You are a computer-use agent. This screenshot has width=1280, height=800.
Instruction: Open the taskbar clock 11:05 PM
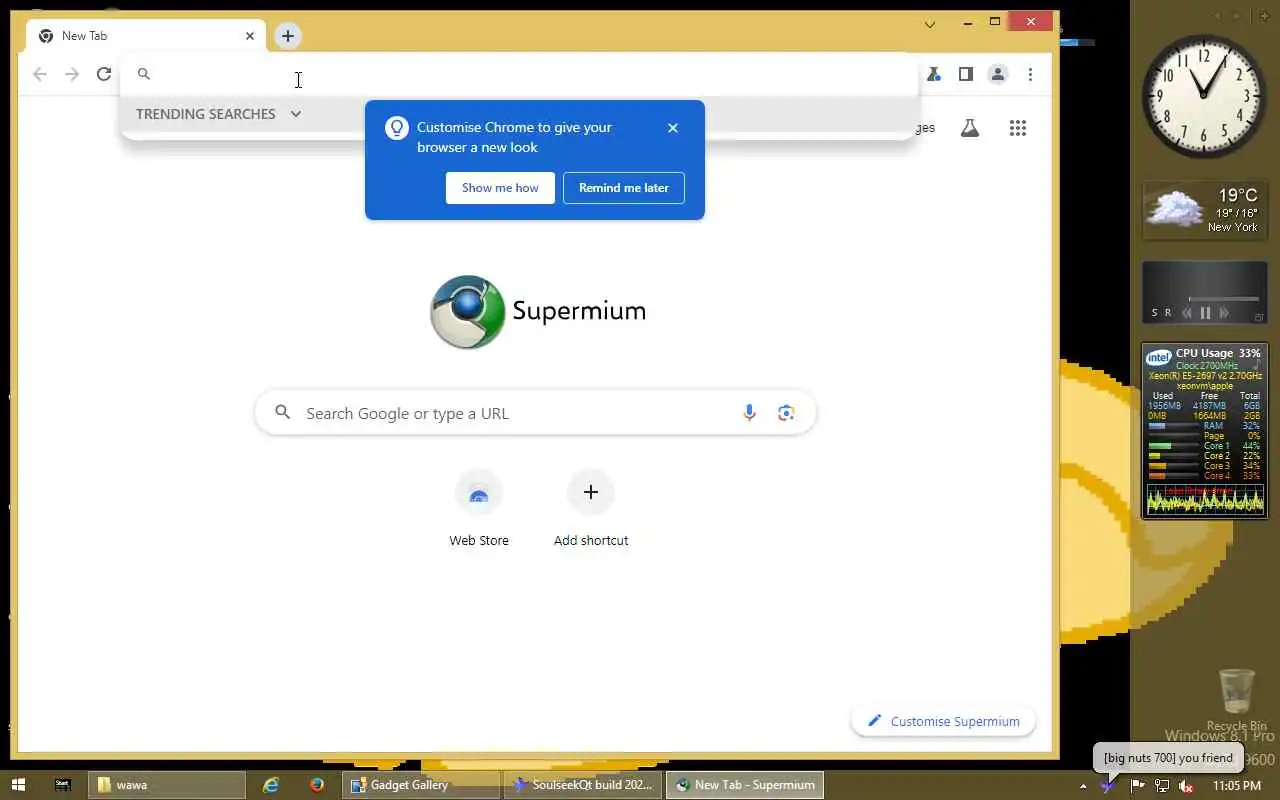click(x=1237, y=786)
